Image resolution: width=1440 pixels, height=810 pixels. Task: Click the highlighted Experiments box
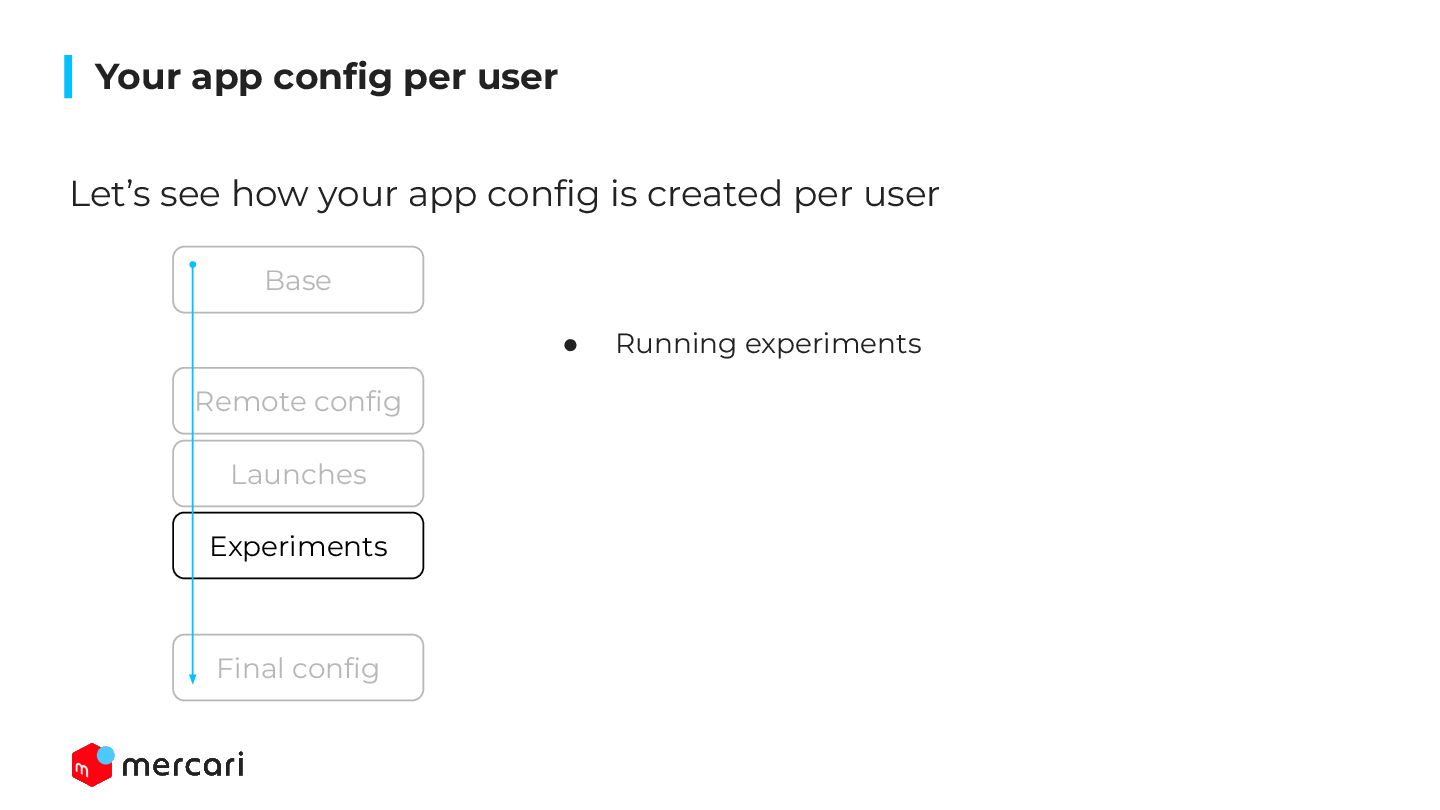(298, 546)
